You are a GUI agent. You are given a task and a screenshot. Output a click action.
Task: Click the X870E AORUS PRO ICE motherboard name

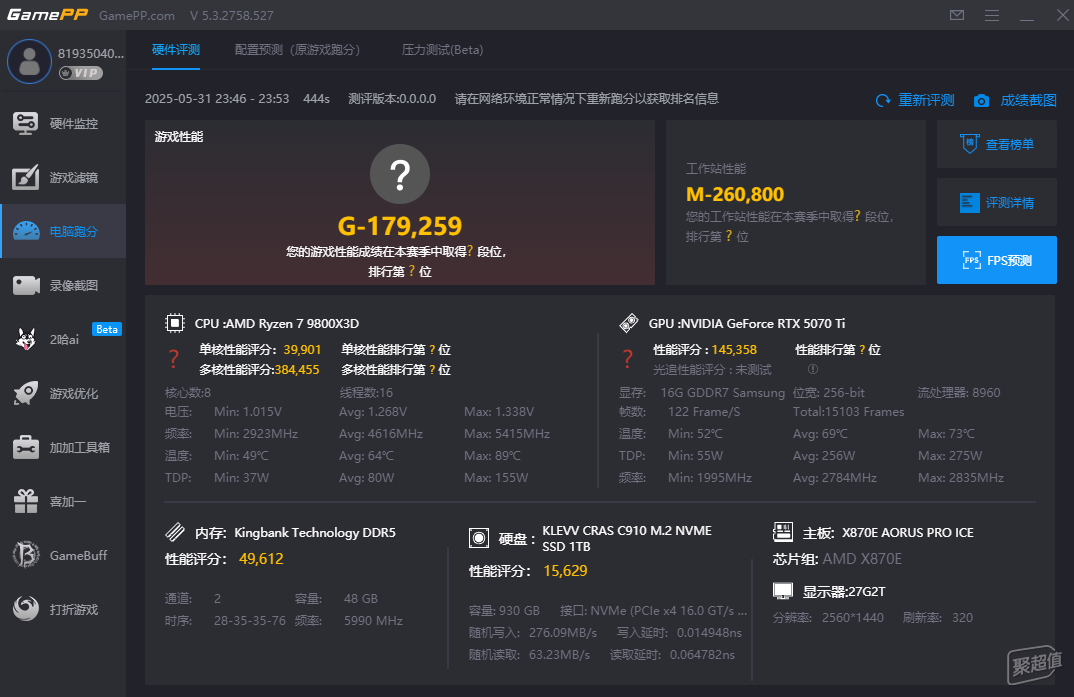point(908,533)
